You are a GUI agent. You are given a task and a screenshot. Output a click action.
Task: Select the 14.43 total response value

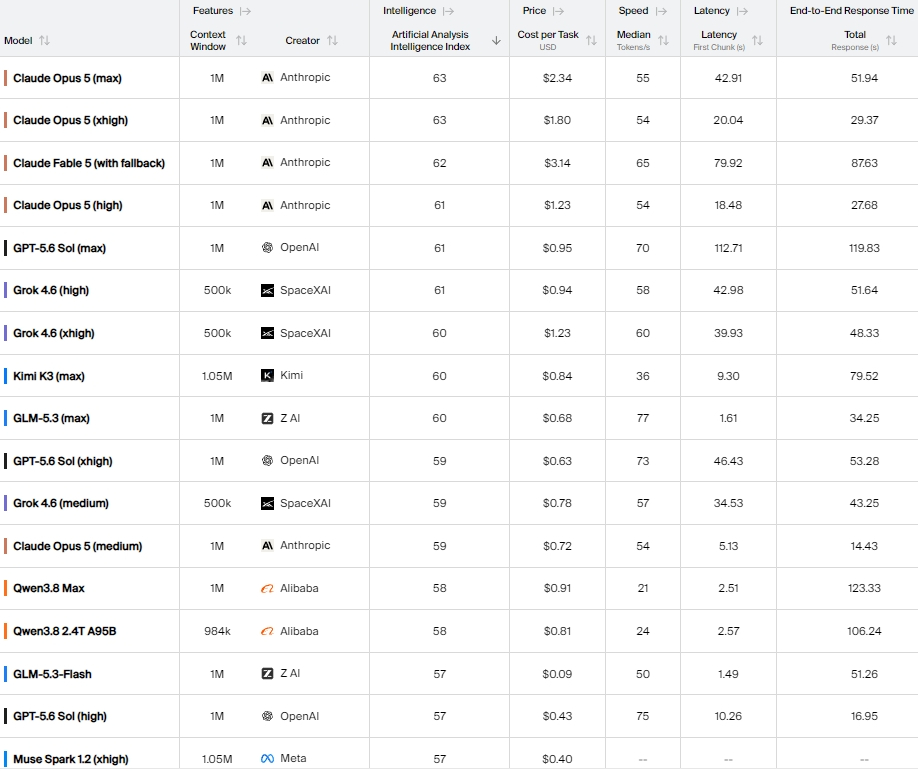click(x=864, y=546)
